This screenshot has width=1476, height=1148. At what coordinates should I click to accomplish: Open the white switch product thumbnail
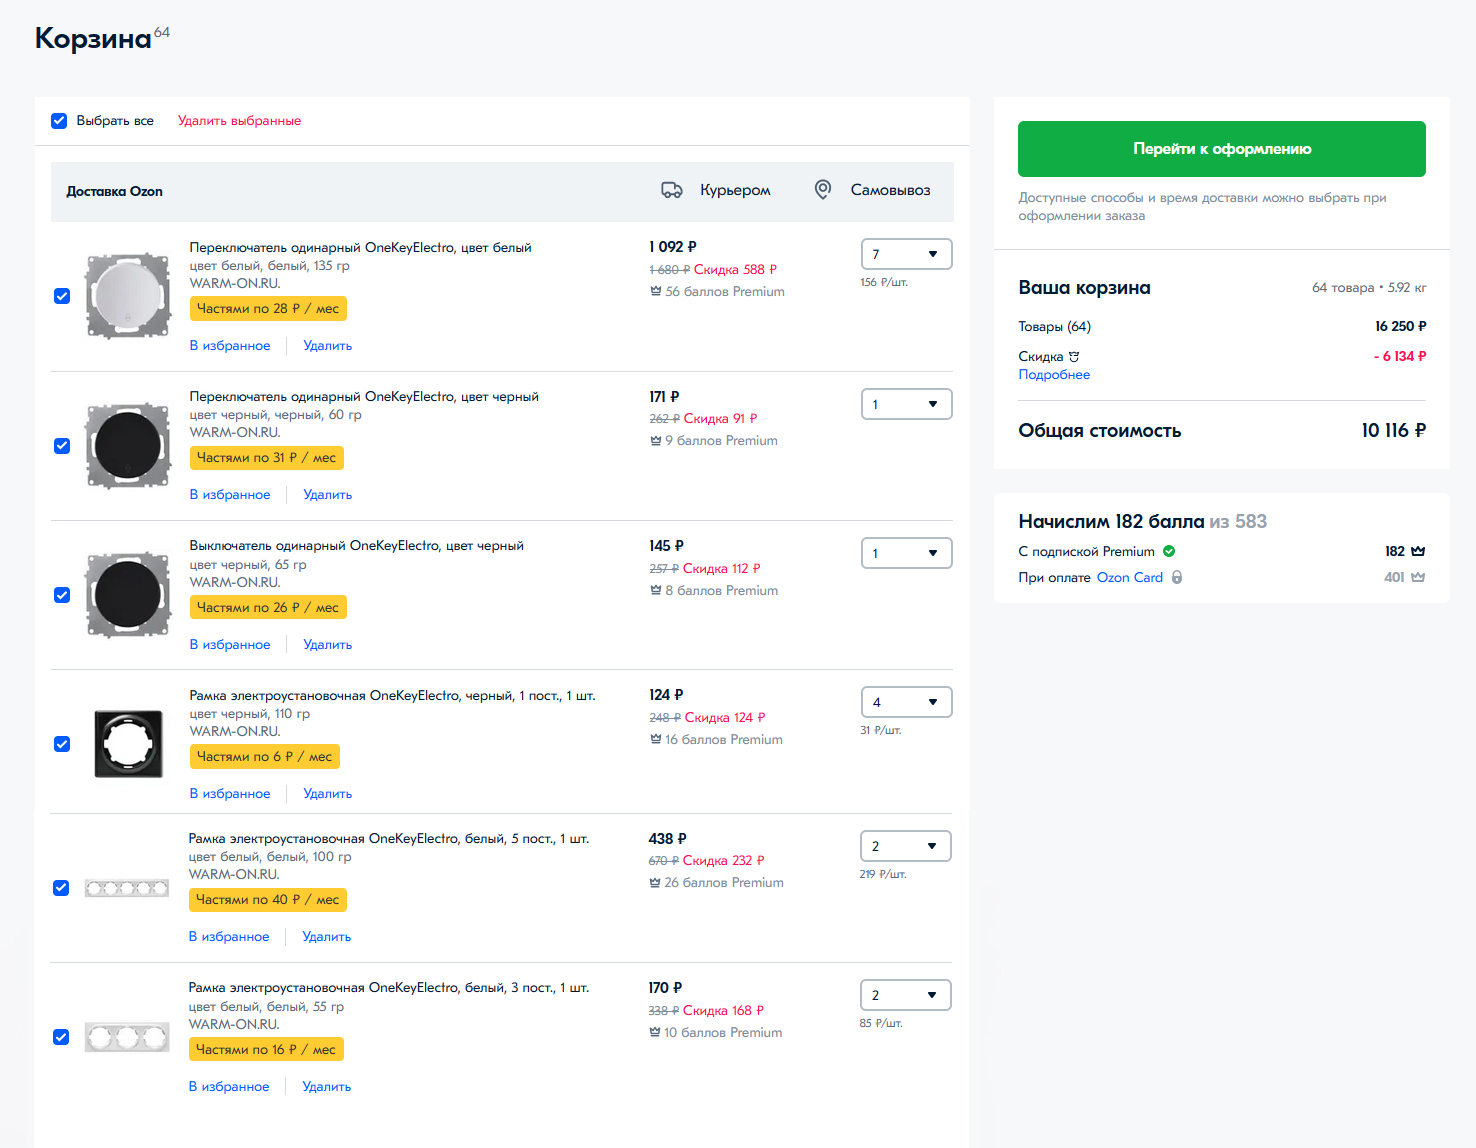(128, 296)
